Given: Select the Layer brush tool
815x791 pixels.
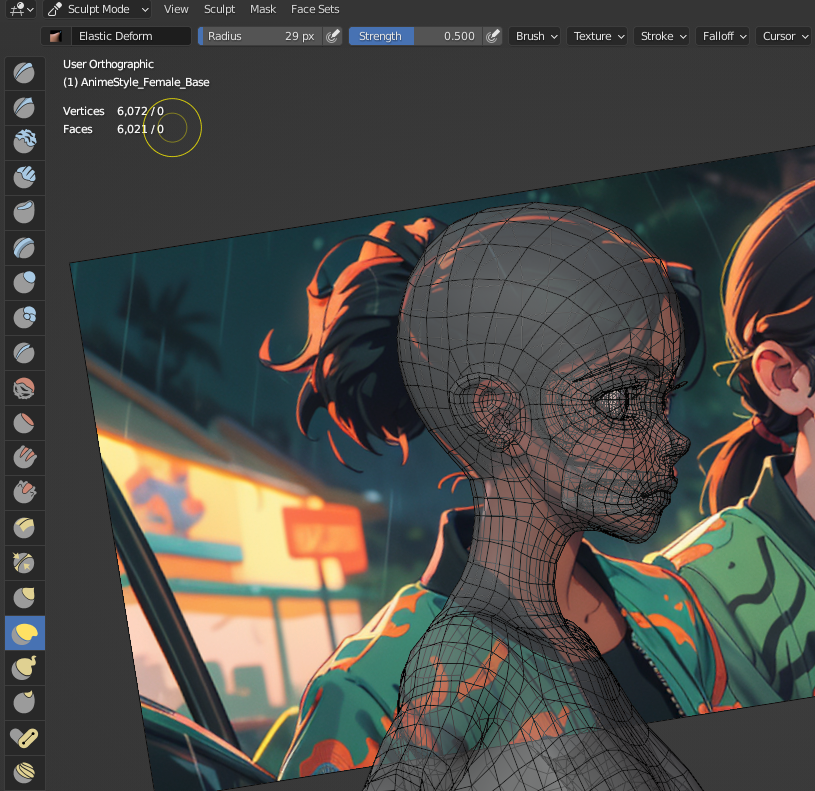Looking at the screenshot, I should coord(24,247).
